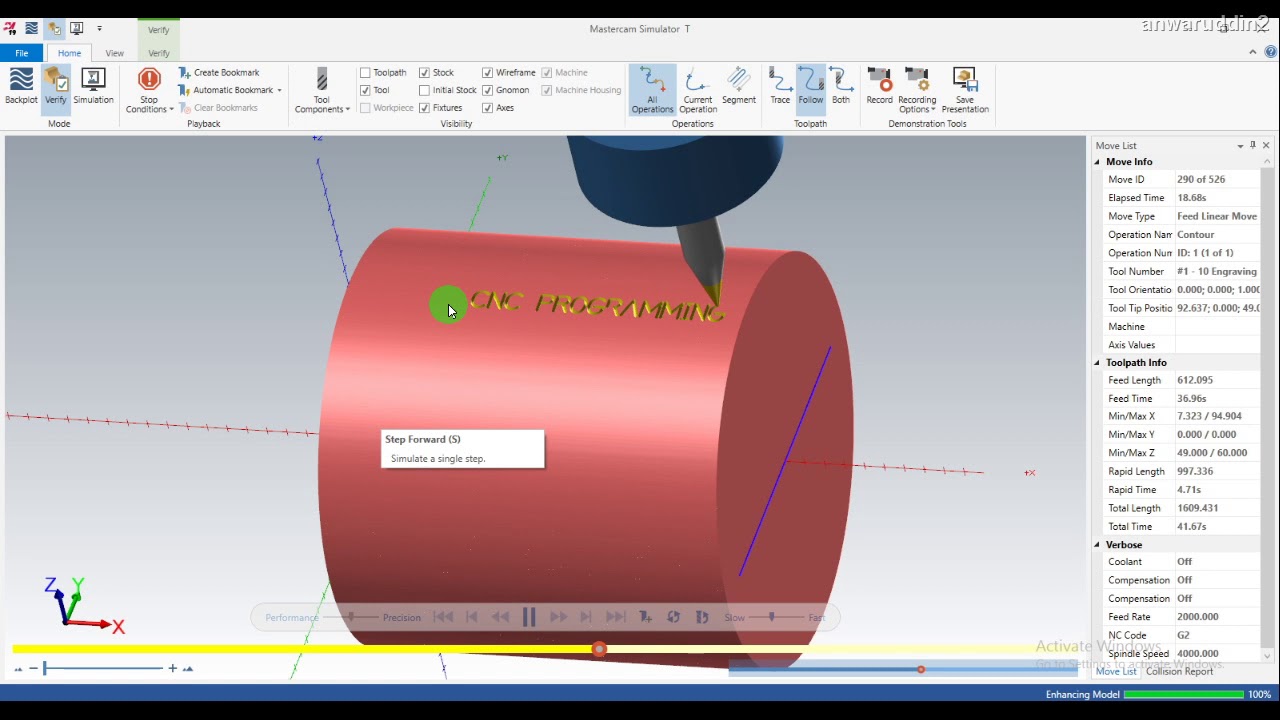Viewport: 1280px width, 720px height.
Task: Click Create Bookmark
Action: 219,72
